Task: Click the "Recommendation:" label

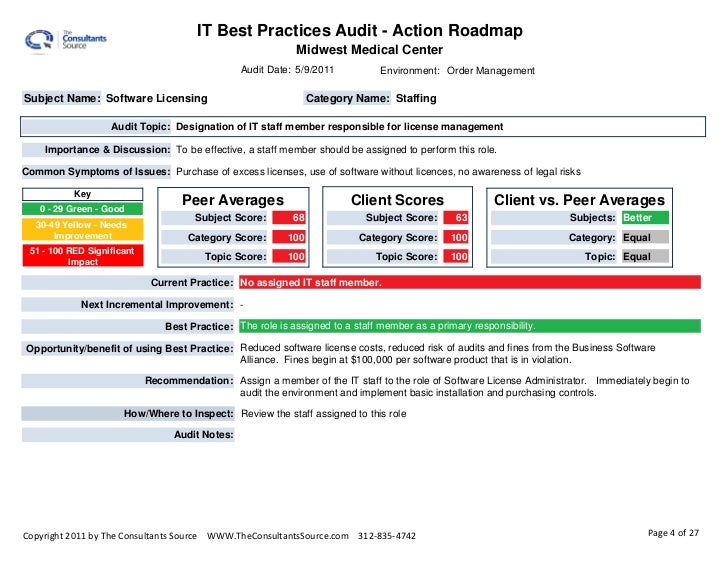Action: [x=128, y=381]
